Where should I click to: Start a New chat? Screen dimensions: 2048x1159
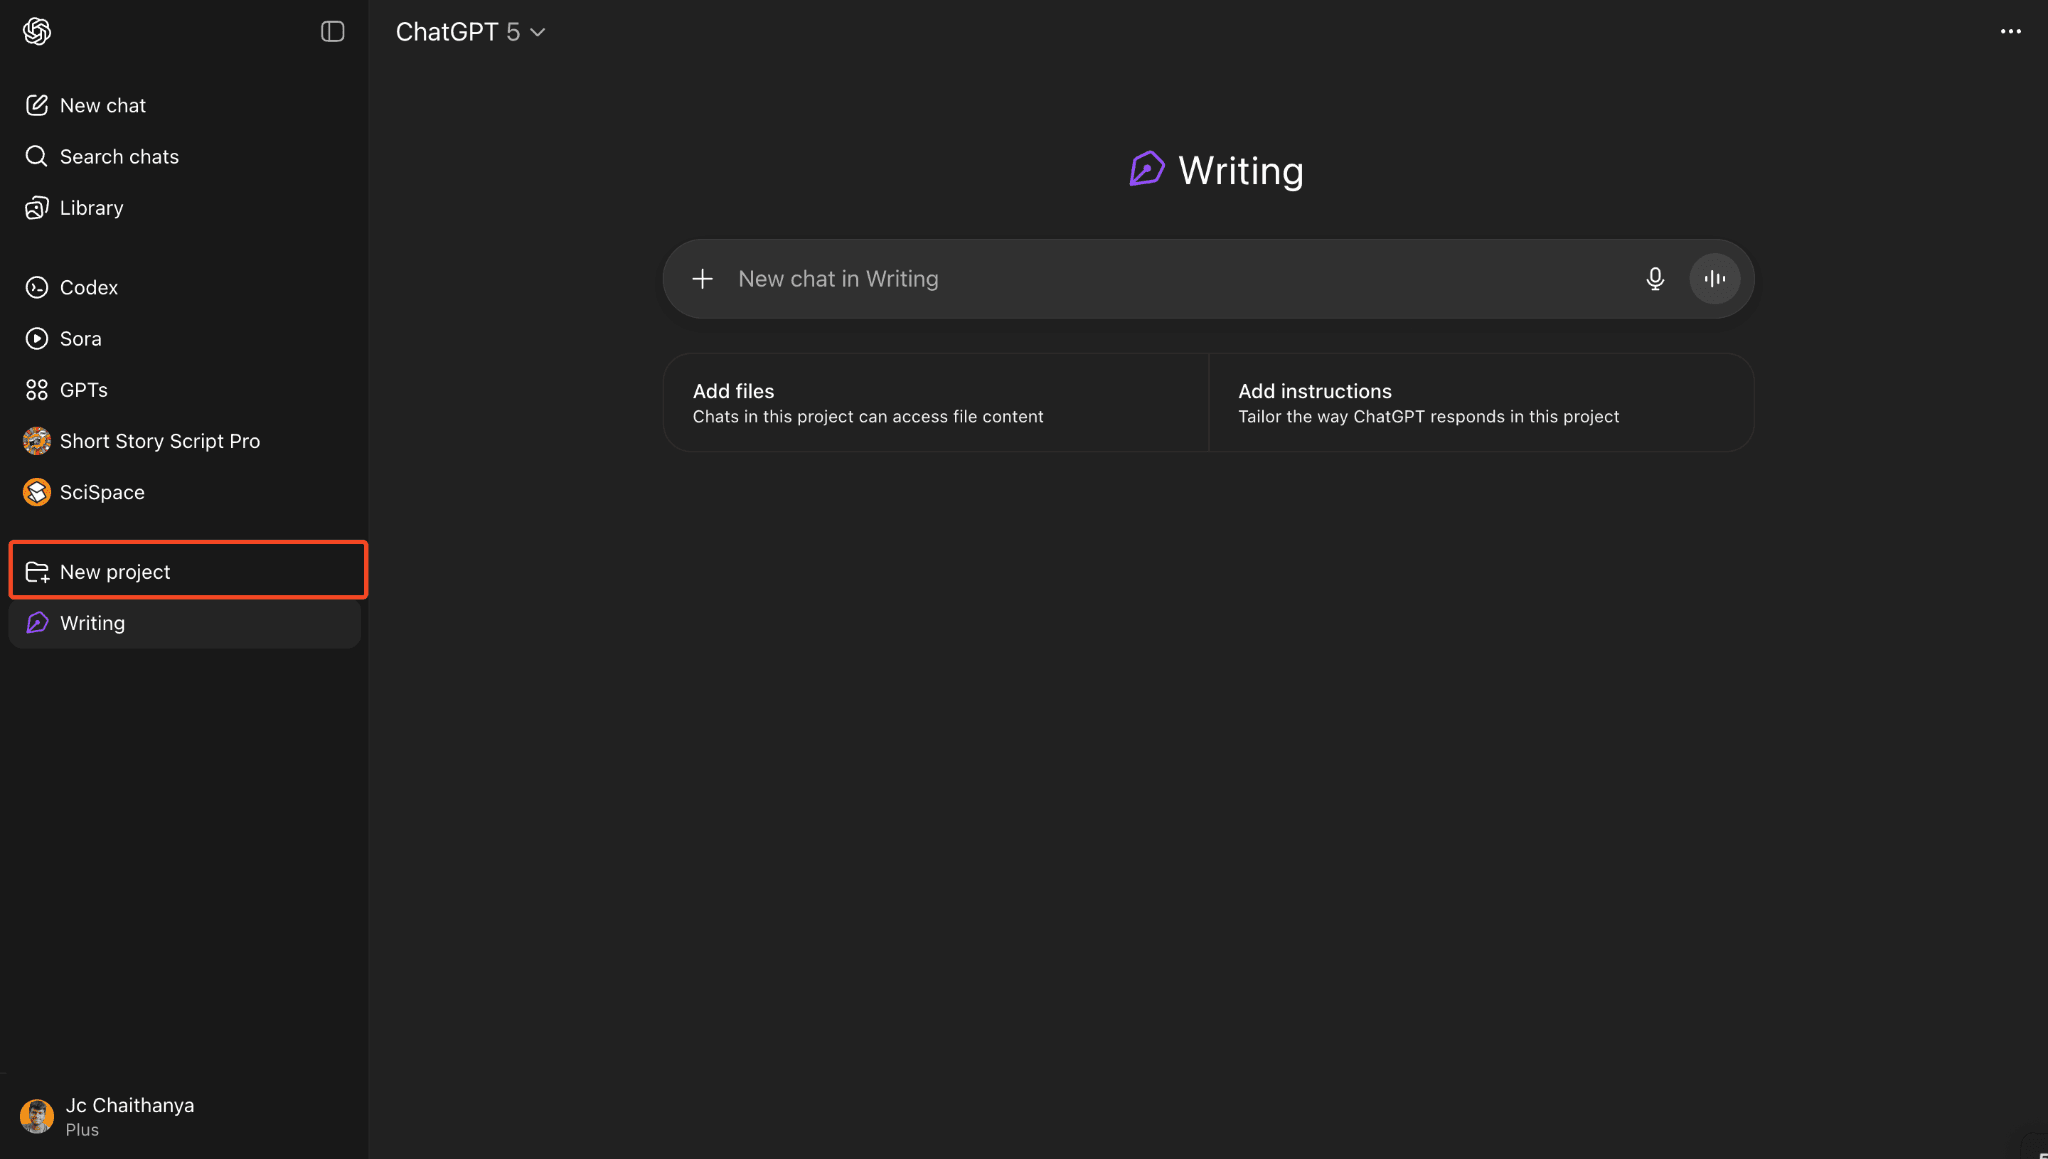point(102,105)
